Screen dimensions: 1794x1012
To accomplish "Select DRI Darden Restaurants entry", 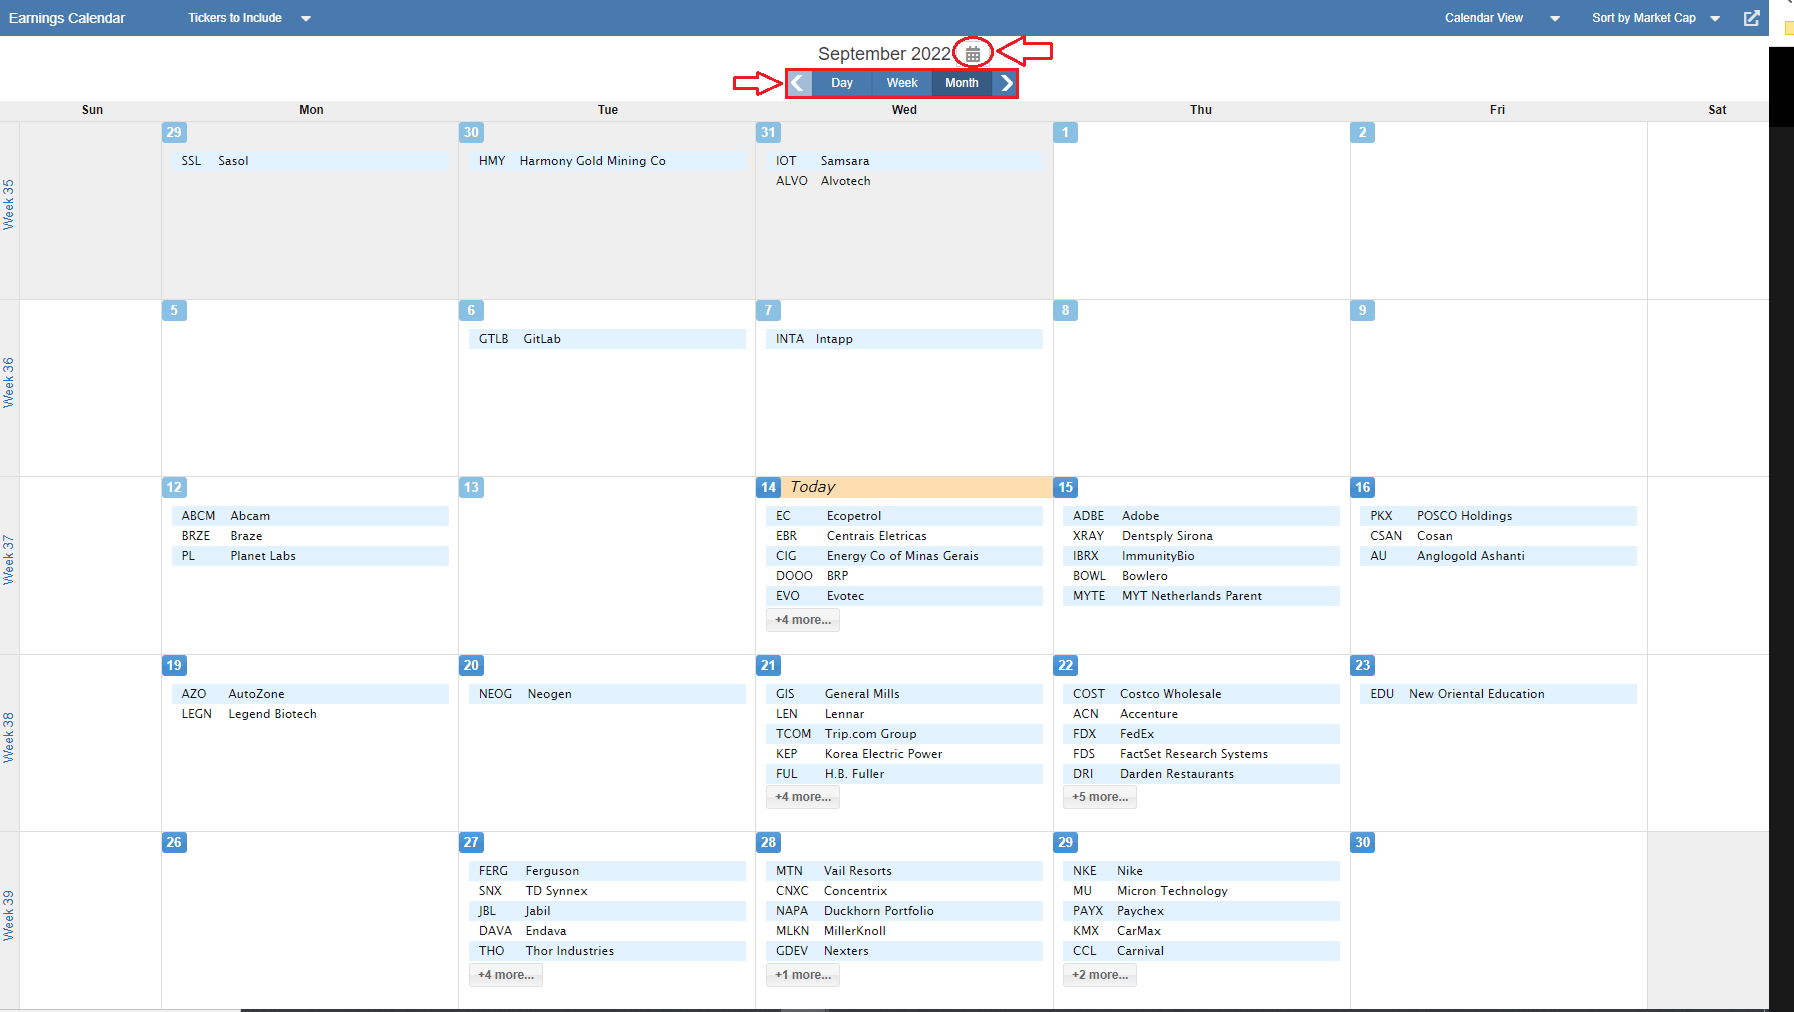I will [x=1201, y=774].
